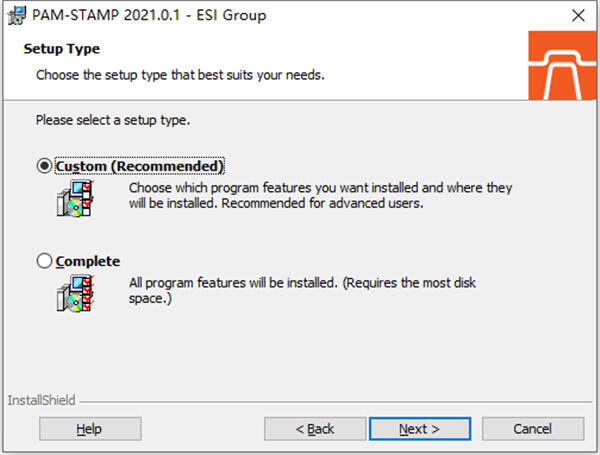Click the Custom option description text
Viewport: 600px width, 455px height.
[x=320, y=195]
